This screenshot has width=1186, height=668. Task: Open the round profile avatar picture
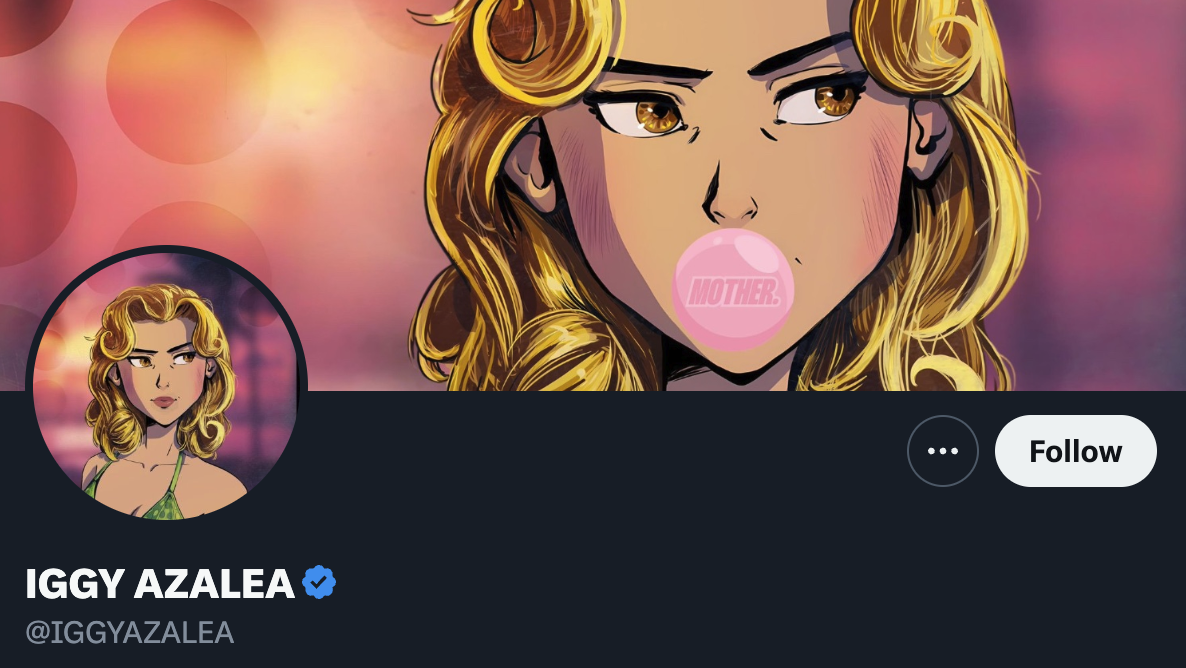pyautogui.click(x=166, y=385)
